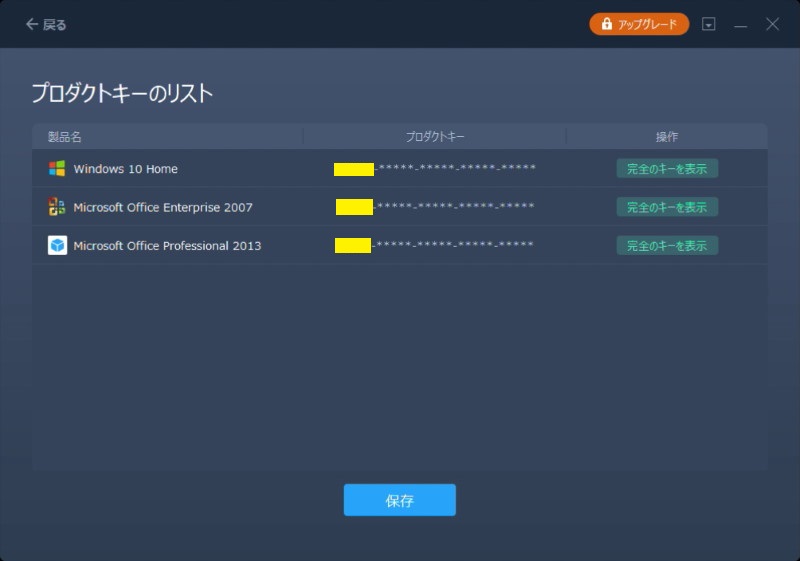
Task: Click the アップグレード upgrade button
Action: pos(639,24)
